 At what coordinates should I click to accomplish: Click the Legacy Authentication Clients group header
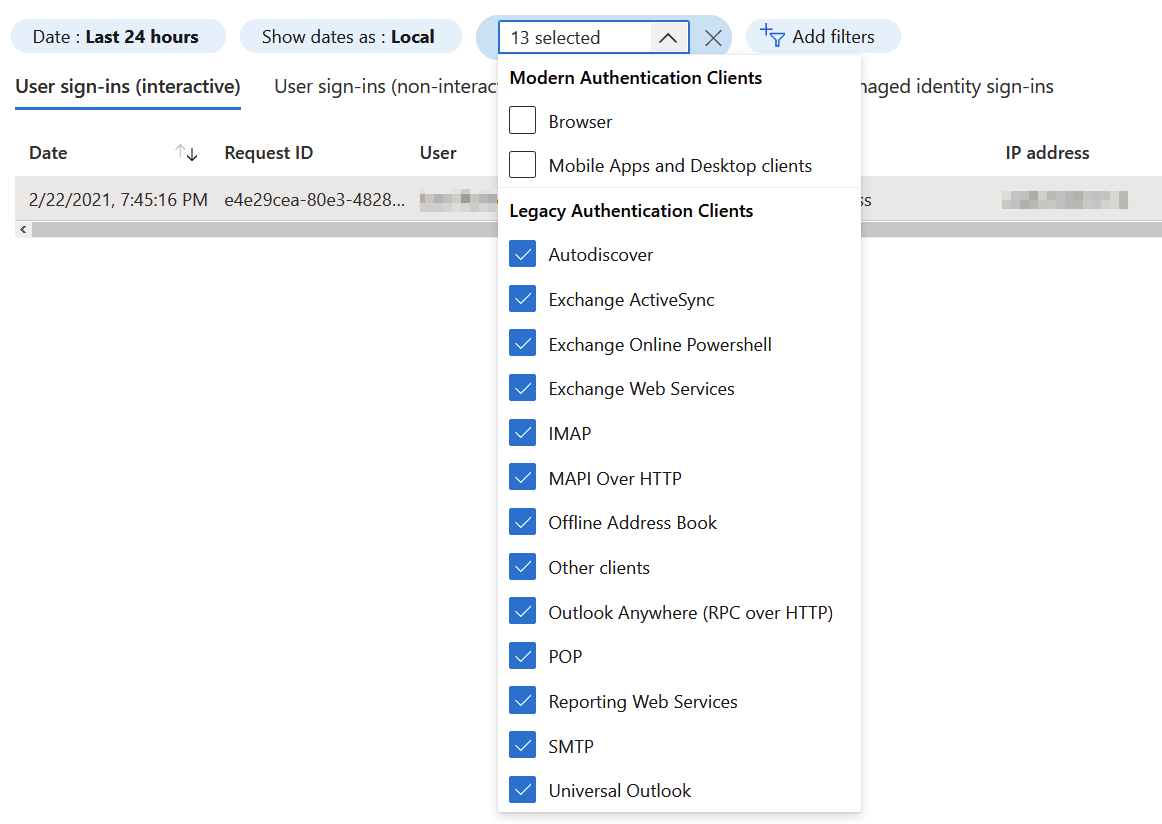[631, 210]
